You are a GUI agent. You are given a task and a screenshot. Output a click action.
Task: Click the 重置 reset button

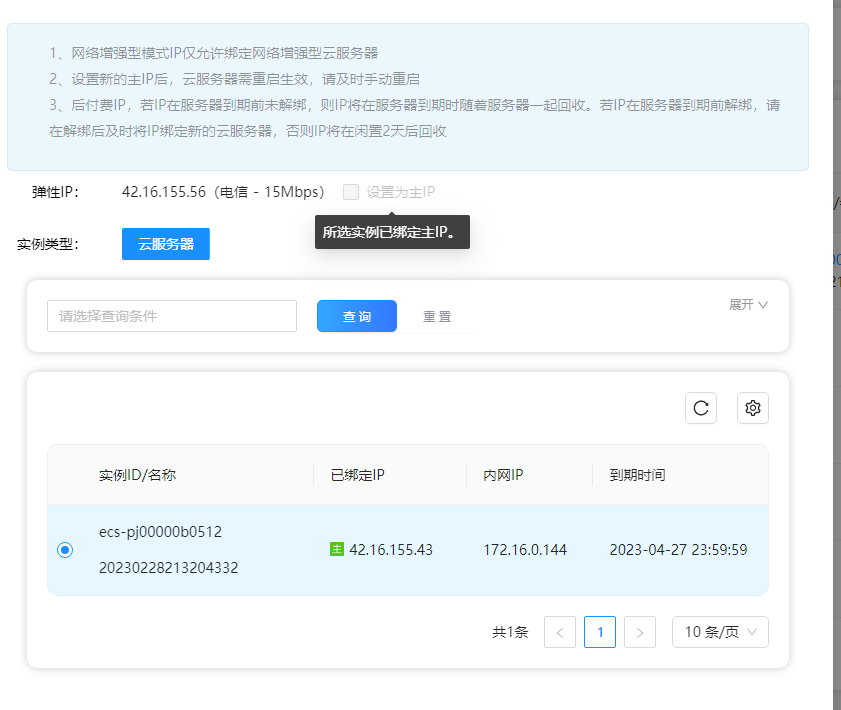click(437, 316)
